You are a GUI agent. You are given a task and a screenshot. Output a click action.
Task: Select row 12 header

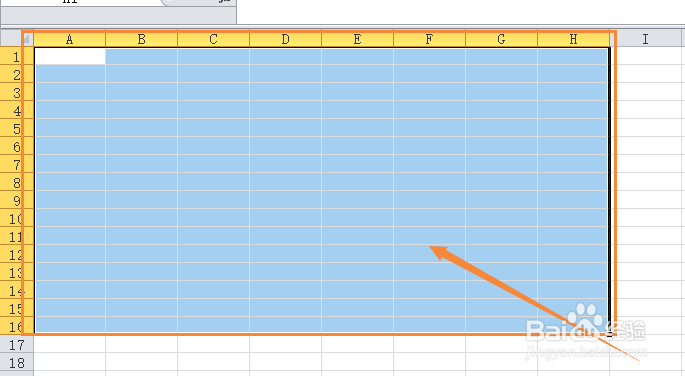click(17, 254)
